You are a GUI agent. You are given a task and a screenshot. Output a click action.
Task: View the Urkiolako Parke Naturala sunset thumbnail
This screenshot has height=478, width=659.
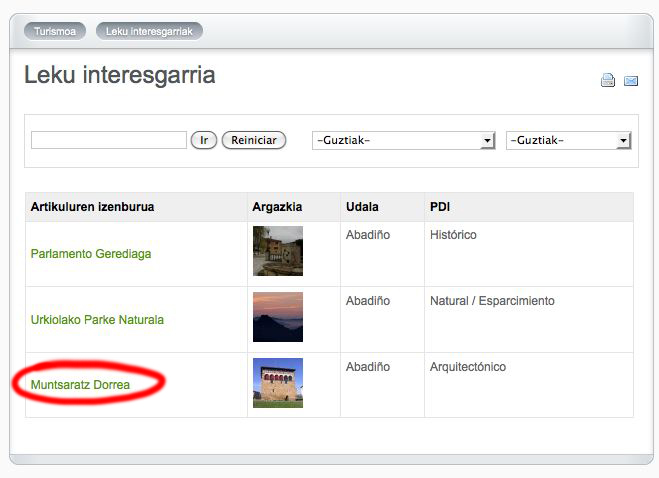click(278, 317)
